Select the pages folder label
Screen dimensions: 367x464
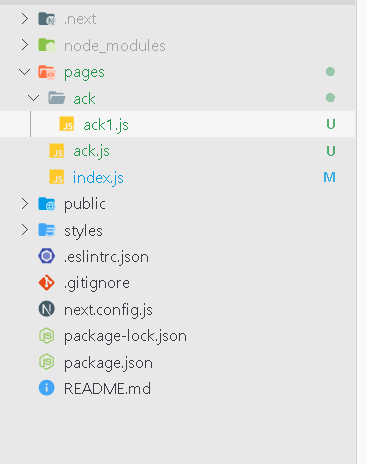[84, 73]
